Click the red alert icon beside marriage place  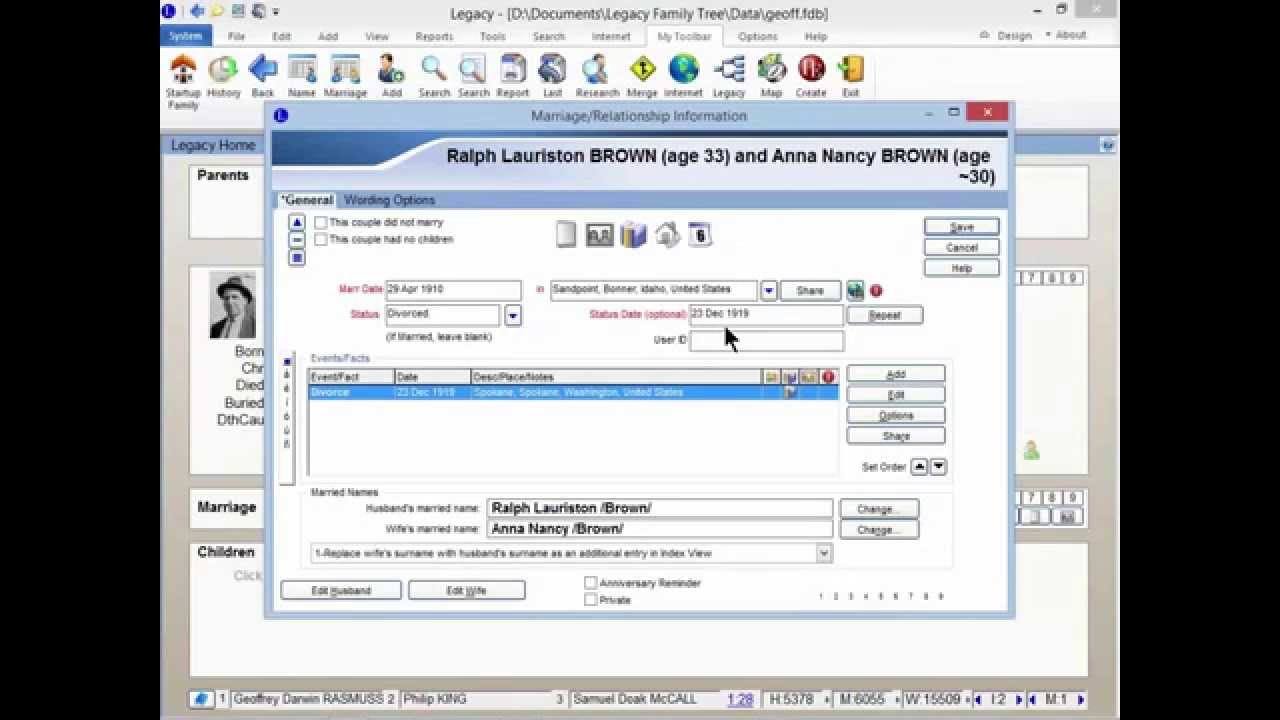(x=876, y=290)
